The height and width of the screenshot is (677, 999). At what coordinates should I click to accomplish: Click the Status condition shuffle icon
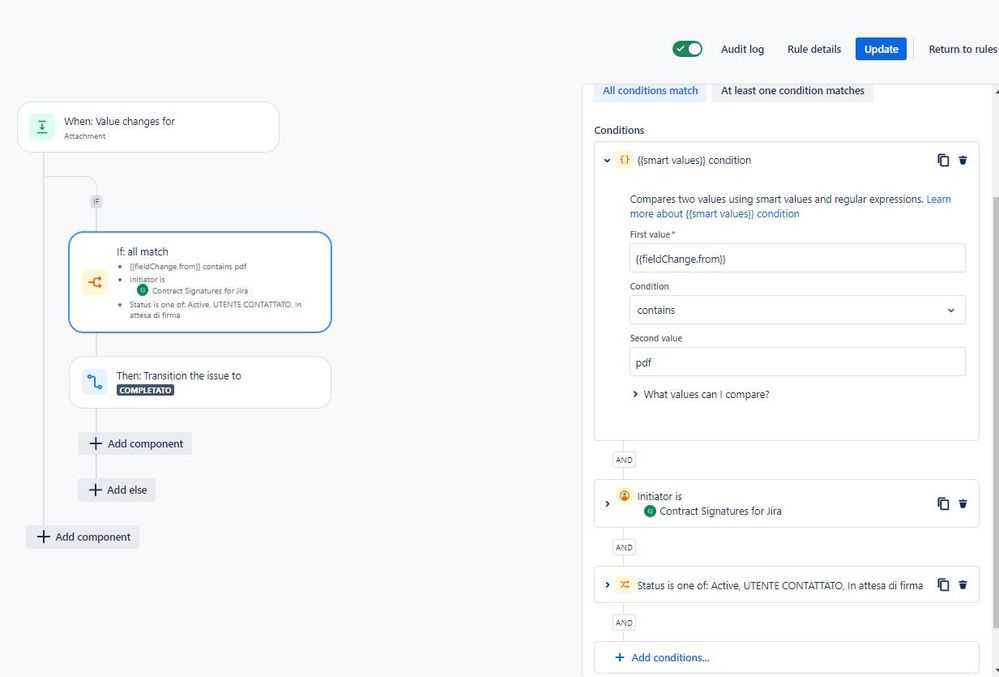[x=624, y=585]
